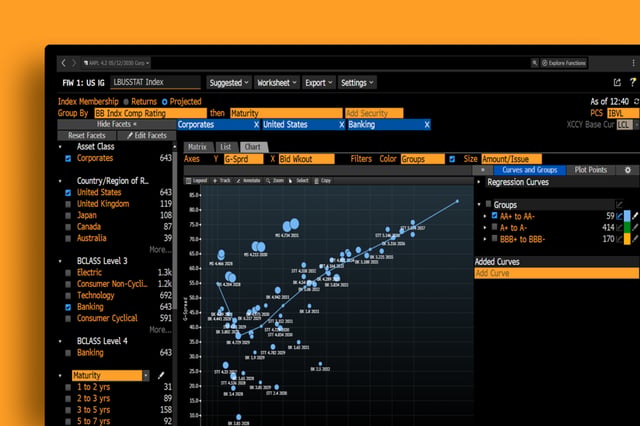Pick the Select chart tool
Viewport: 640px width, 426px height.
click(299, 181)
